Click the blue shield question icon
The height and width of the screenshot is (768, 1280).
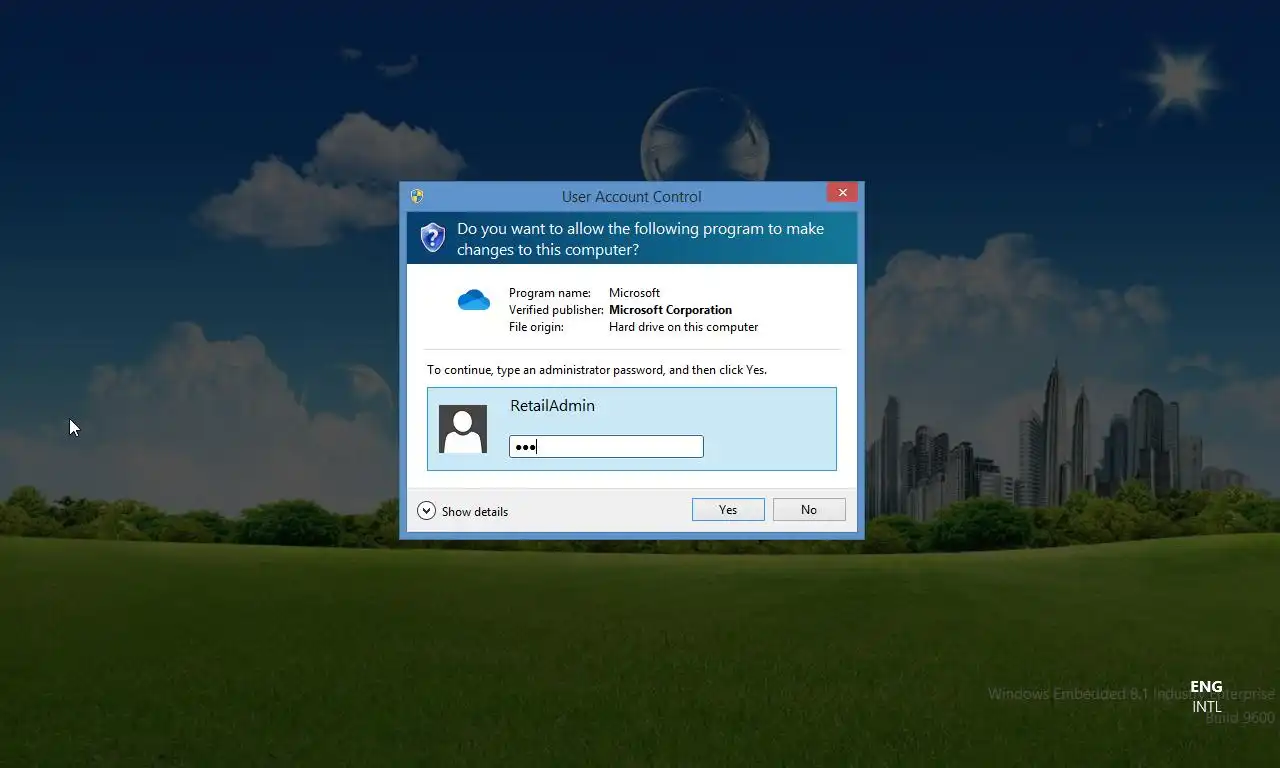pyautogui.click(x=432, y=237)
